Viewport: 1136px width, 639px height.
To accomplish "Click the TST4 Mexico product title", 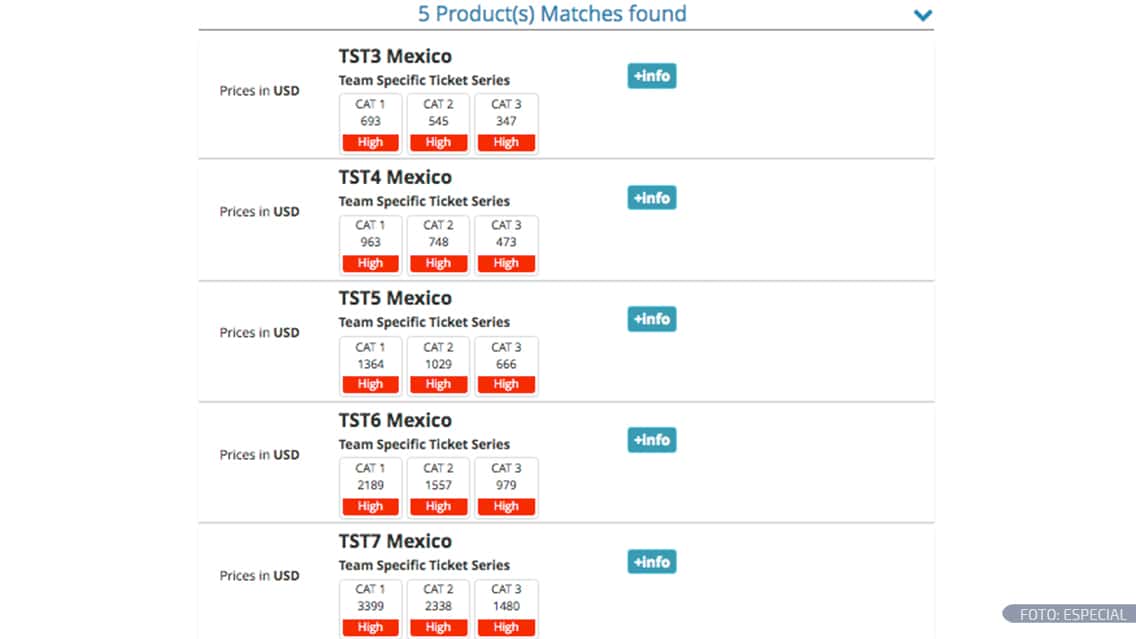I will coord(395,178).
